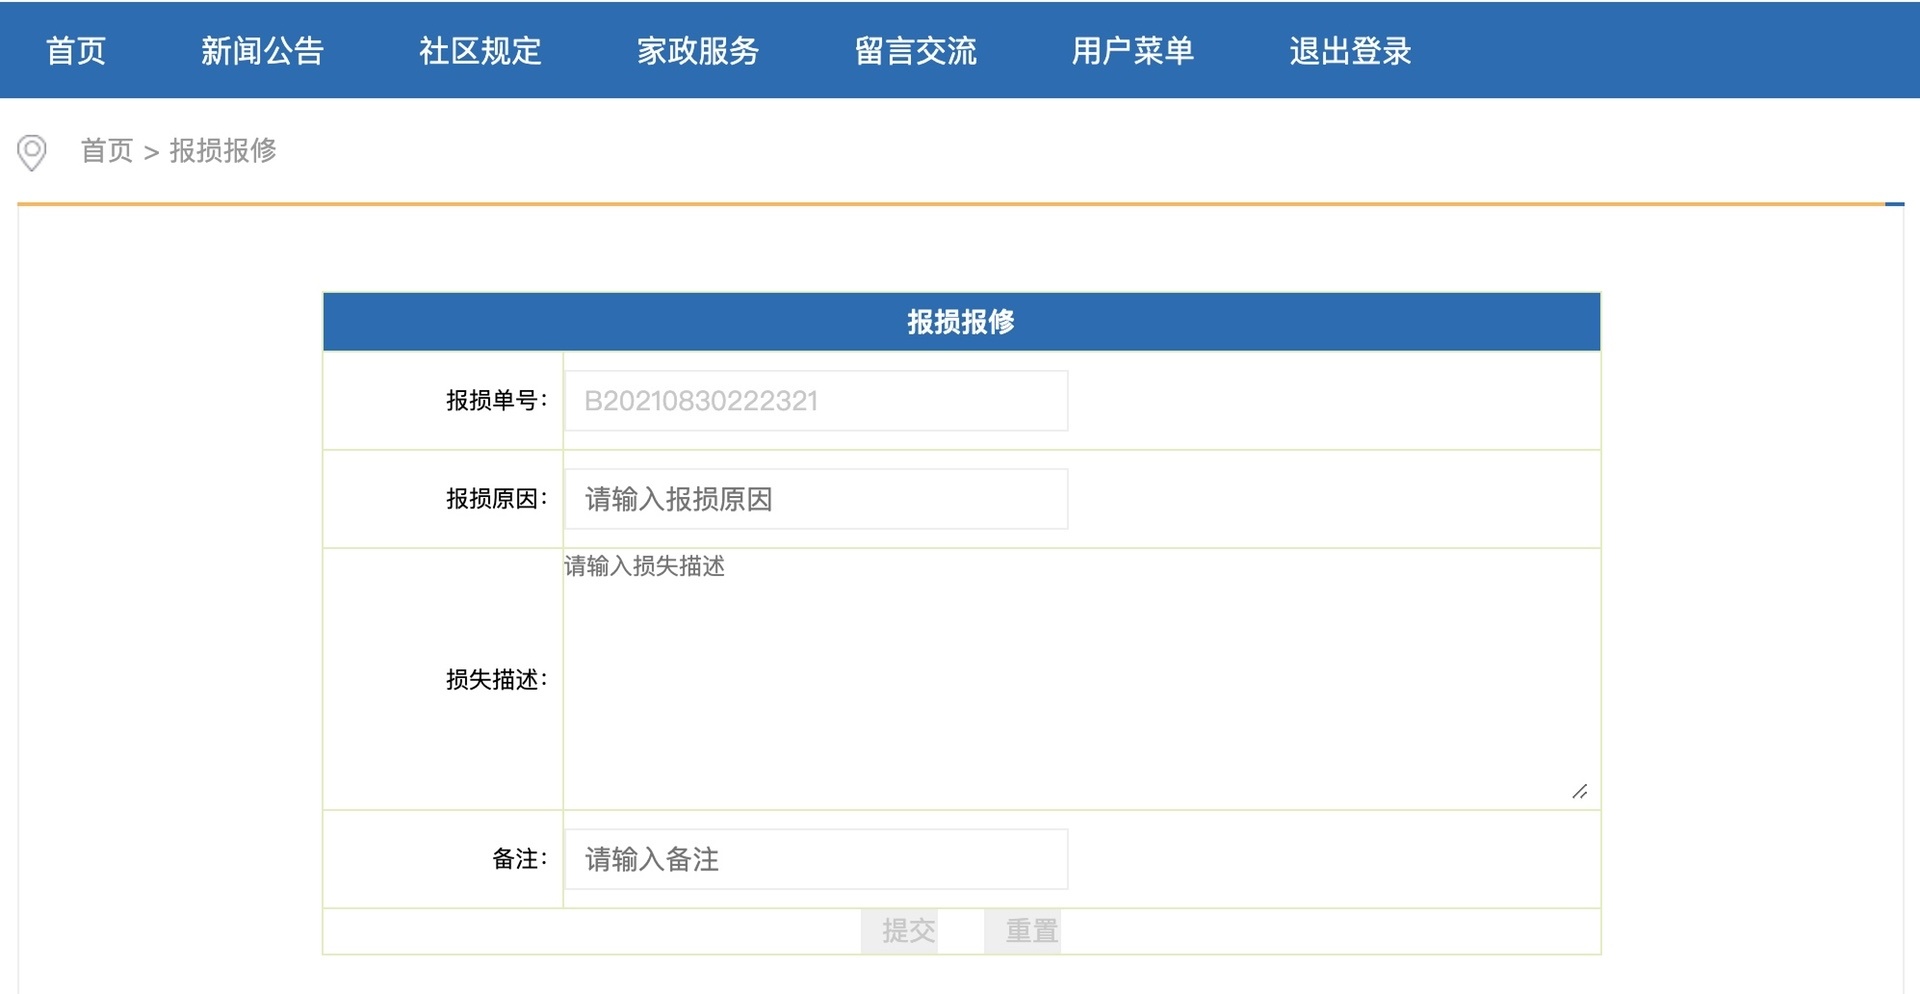Focus the 备注 input field

click(x=816, y=859)
